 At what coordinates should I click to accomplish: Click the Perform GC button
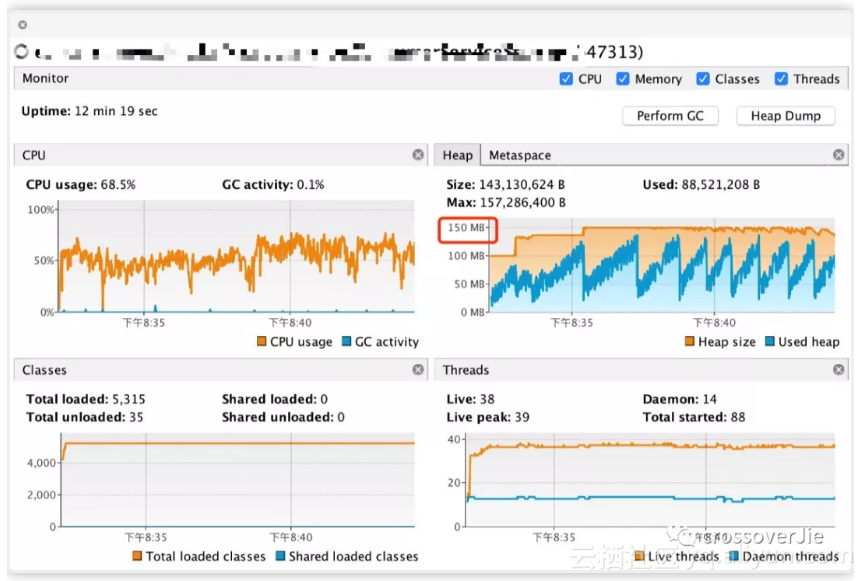[670, 116]
